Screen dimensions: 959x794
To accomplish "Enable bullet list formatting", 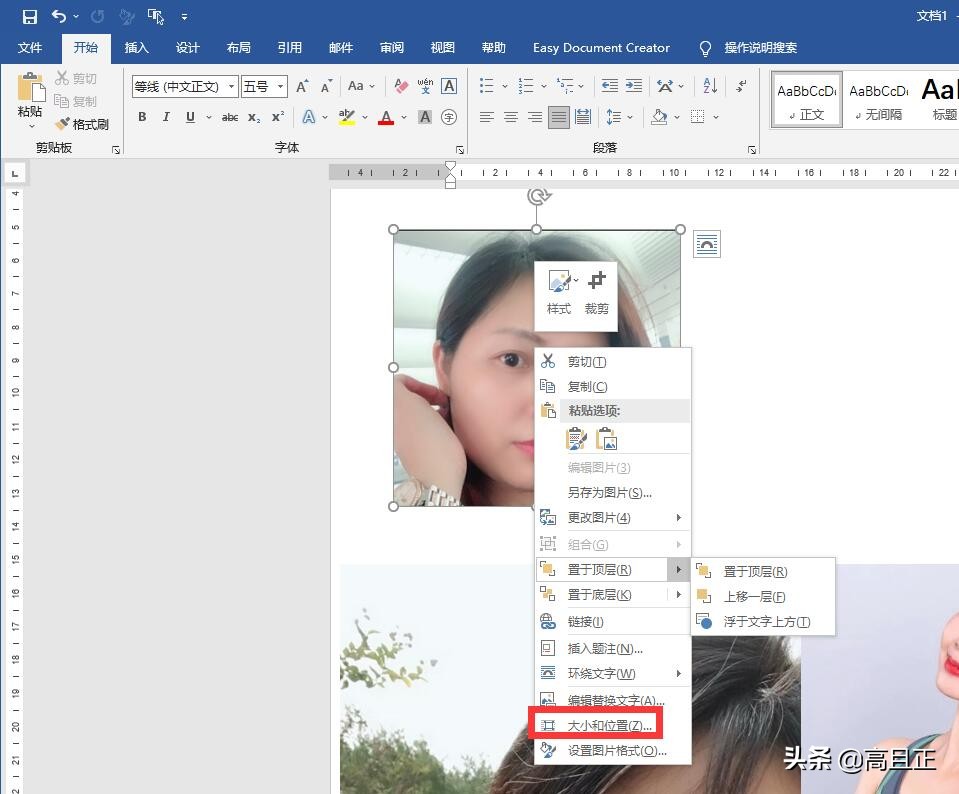I will [x=485, y=86].
